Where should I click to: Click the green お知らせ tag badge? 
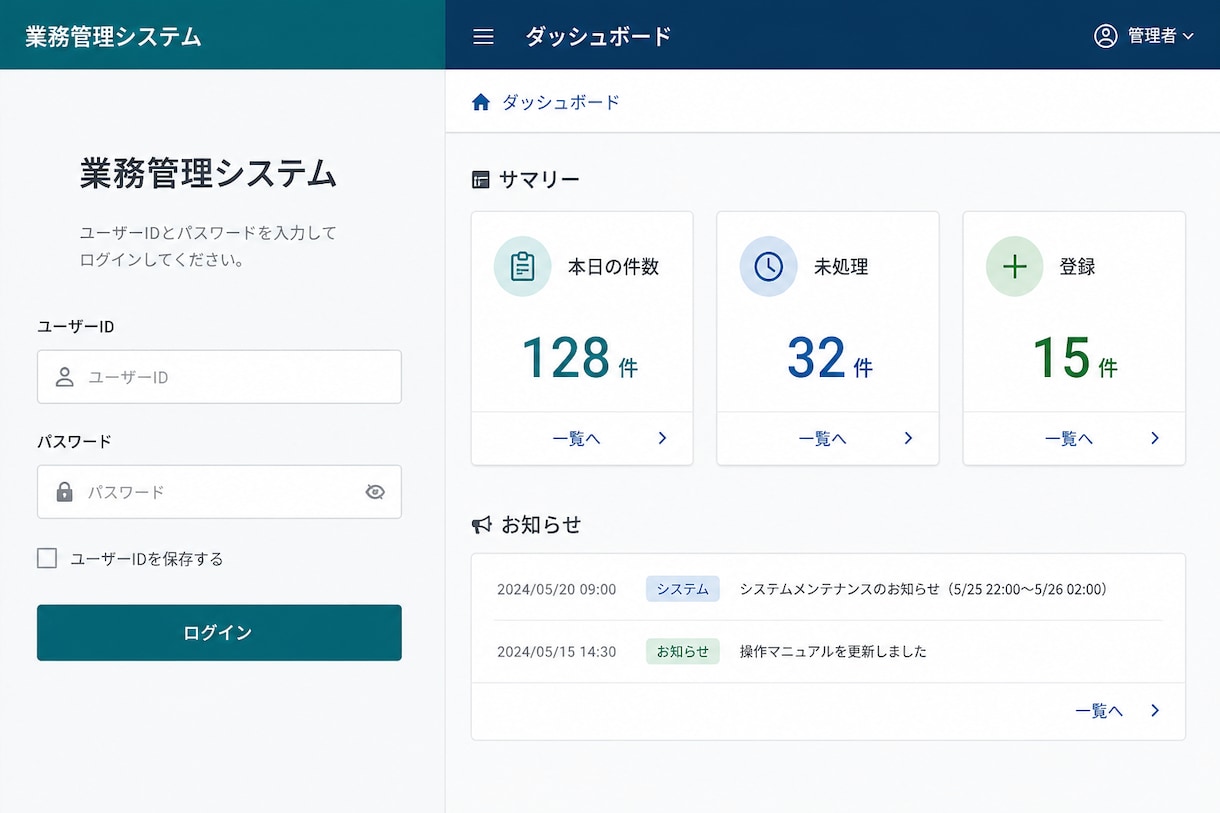(x=683, y=651)
